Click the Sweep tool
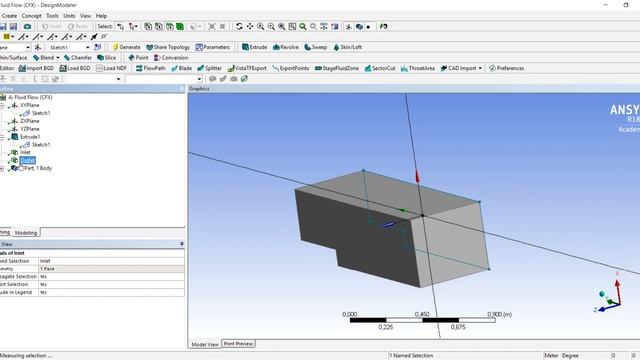The width and height of the screenshot is (640, 360). coord(316,47)
